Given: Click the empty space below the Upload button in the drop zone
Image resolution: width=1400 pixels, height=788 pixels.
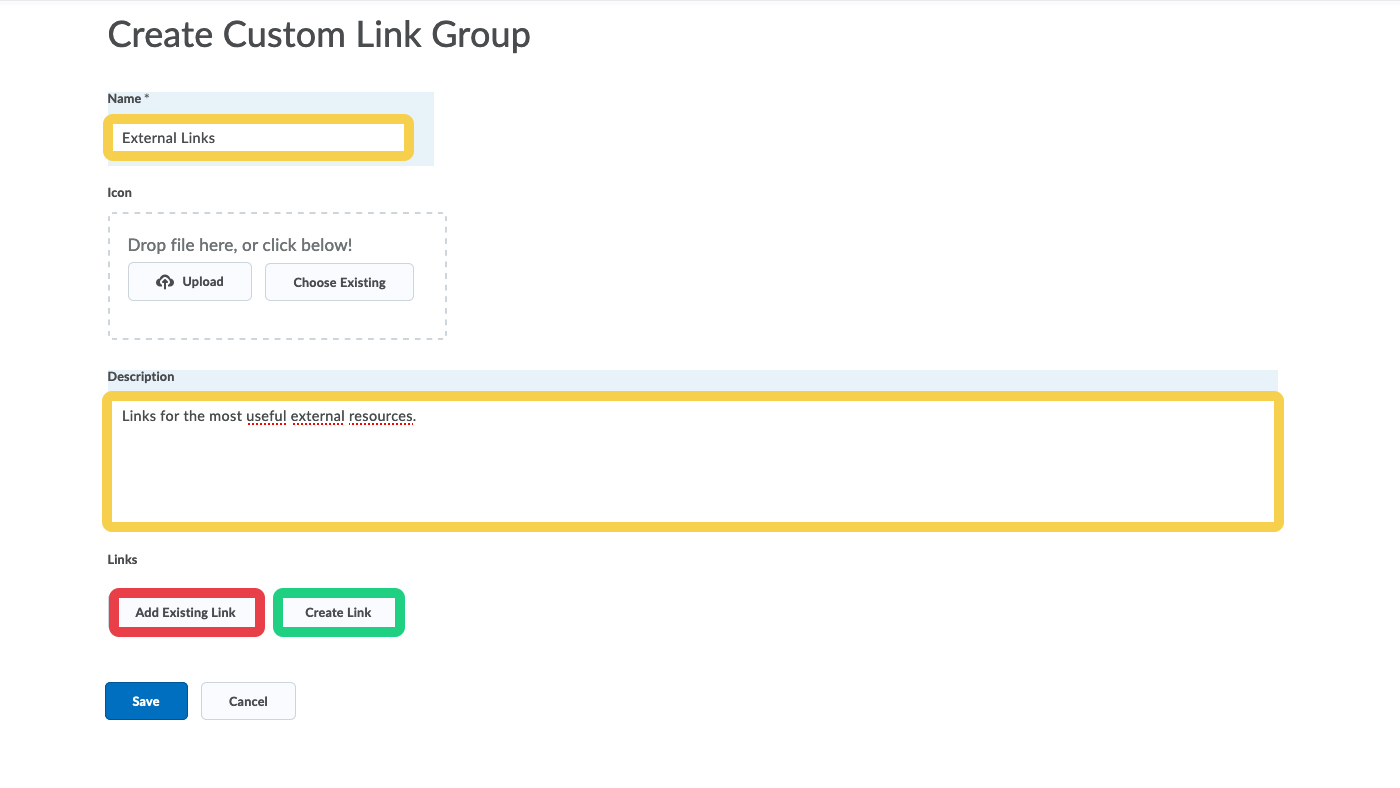Looking at the screenshot, I should 190,320.
